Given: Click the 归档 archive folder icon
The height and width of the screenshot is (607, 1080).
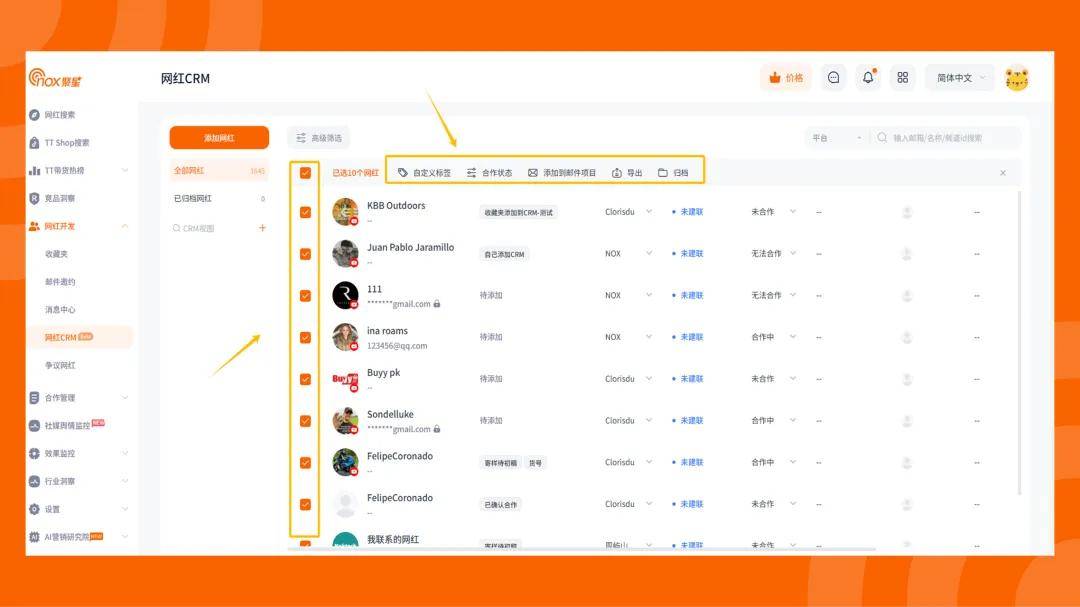Looking at the screenshot, I should click(663, 173).
